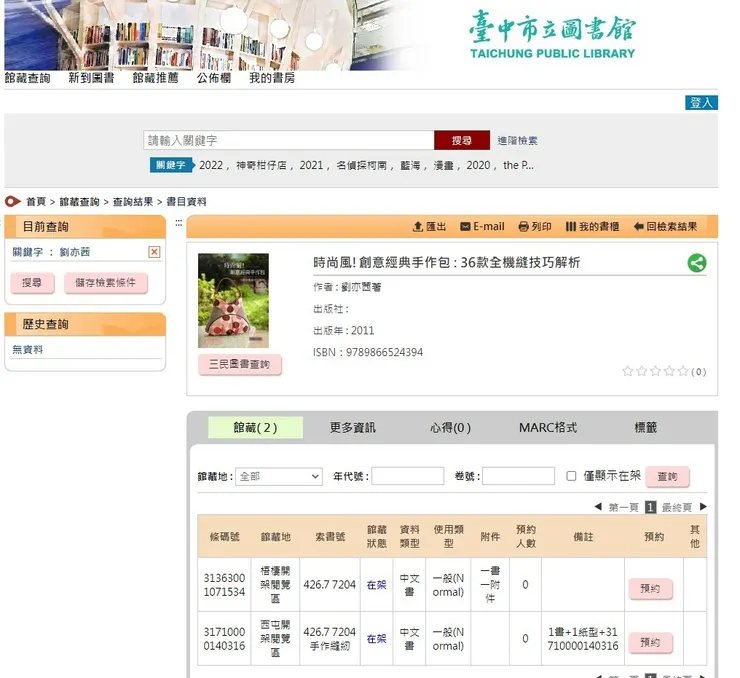
Task: Open the 進階檢索 advanced search link
Action: click(x=517, y=140)
